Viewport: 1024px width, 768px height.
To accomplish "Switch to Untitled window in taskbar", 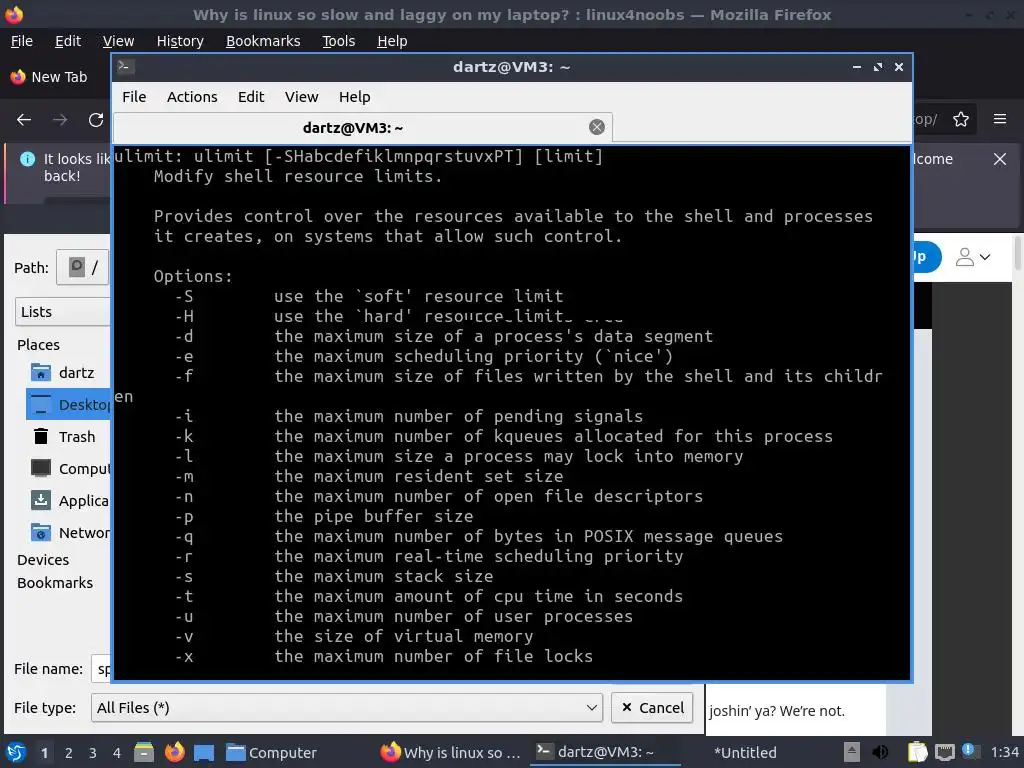I will click(x=744, y=753).
